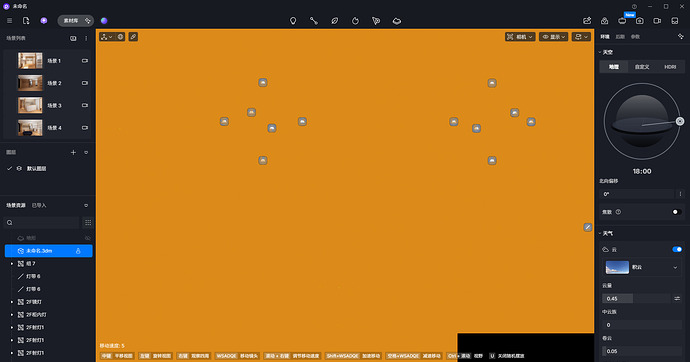690x362 pixels.
Task: Collapse the 天空 sky section
Action: pyautogui.click(x=600, y=52)
